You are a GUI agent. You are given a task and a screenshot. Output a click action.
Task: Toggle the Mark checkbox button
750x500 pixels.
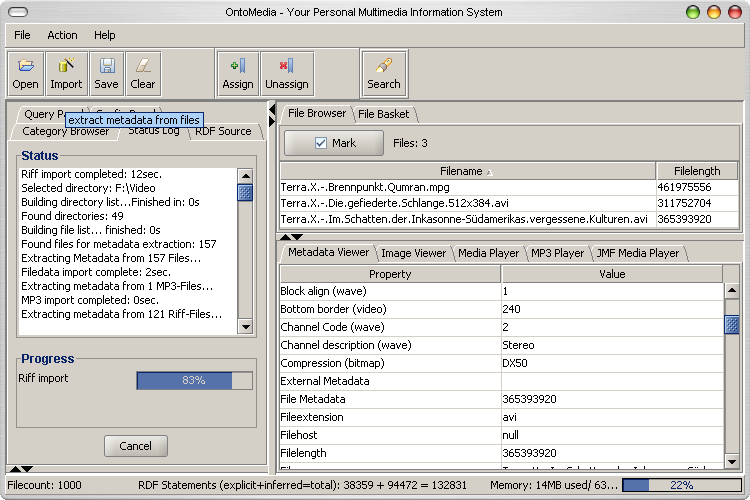tap(334, 143)
